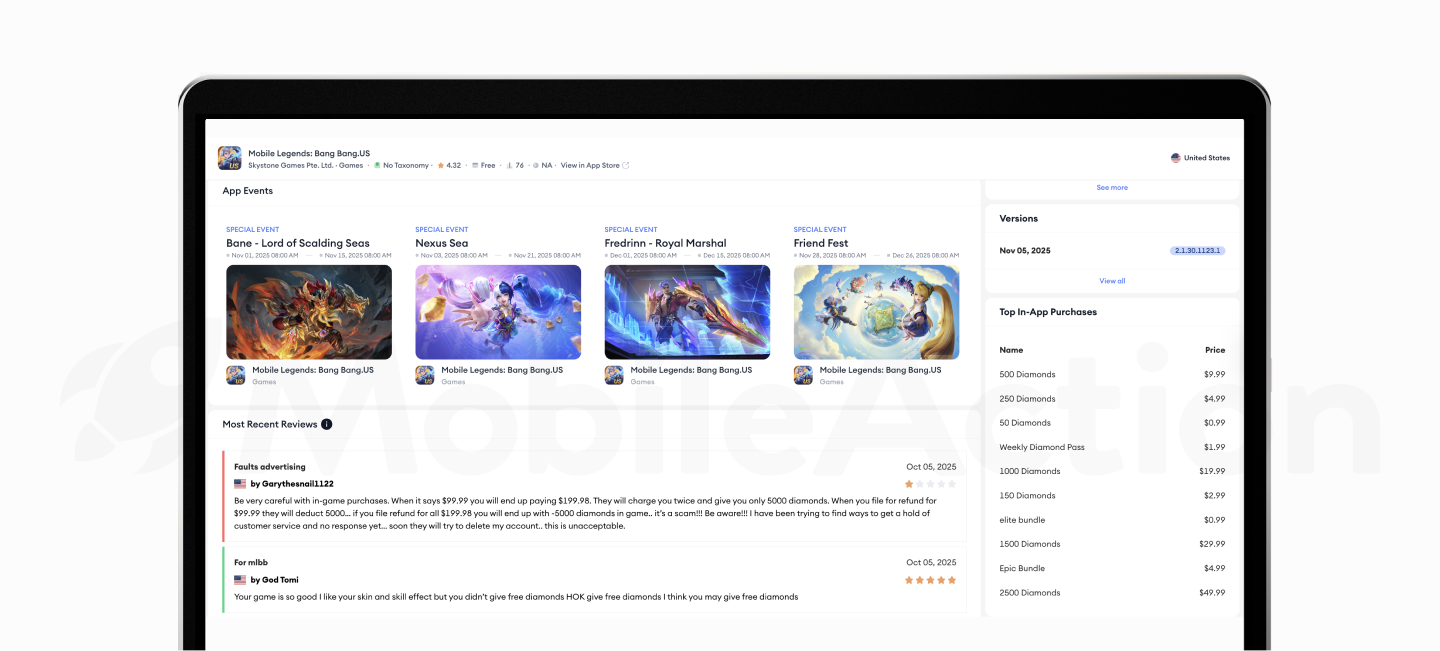The width and height of the screenshot is (1440, 651).
Task: Click the app icon under the Nexus Sea event
Action: coord(425,375)
